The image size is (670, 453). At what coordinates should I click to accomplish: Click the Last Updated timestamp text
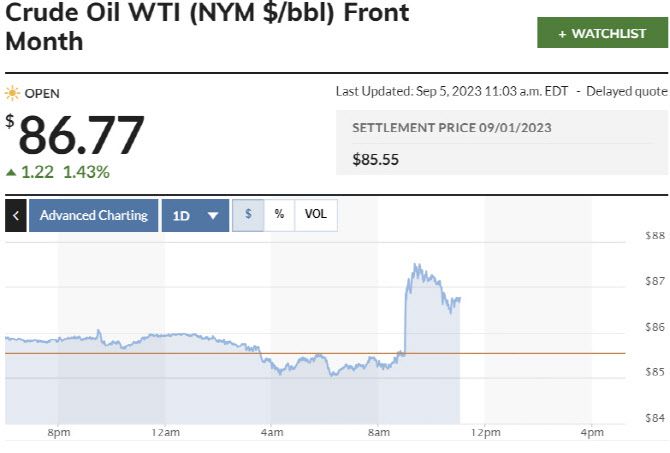(452, 91)
